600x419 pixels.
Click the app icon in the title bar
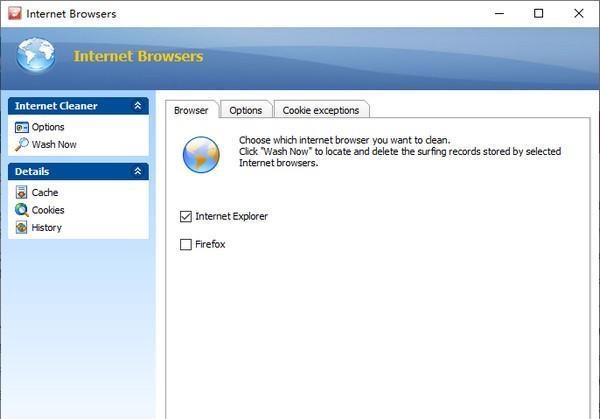15,13
